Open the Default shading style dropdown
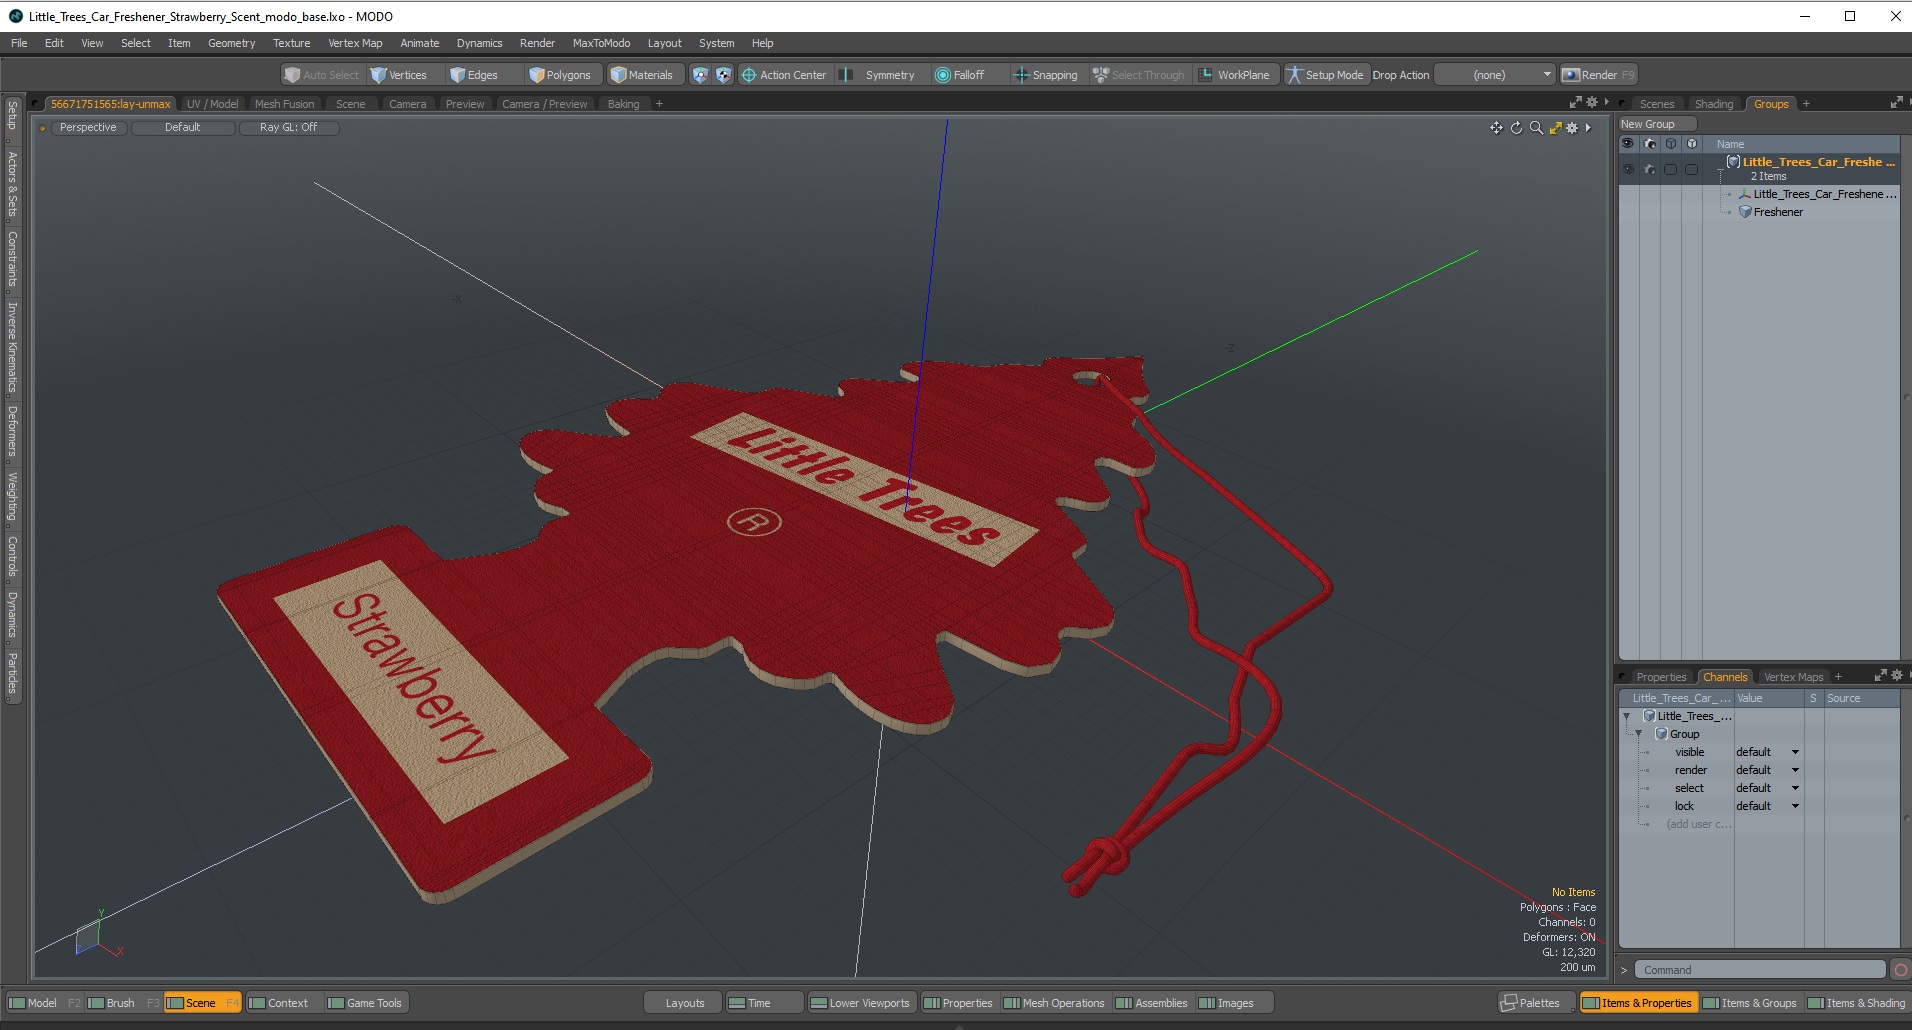The width and height of the screenshot is (1912, 1030). (183, 128)
